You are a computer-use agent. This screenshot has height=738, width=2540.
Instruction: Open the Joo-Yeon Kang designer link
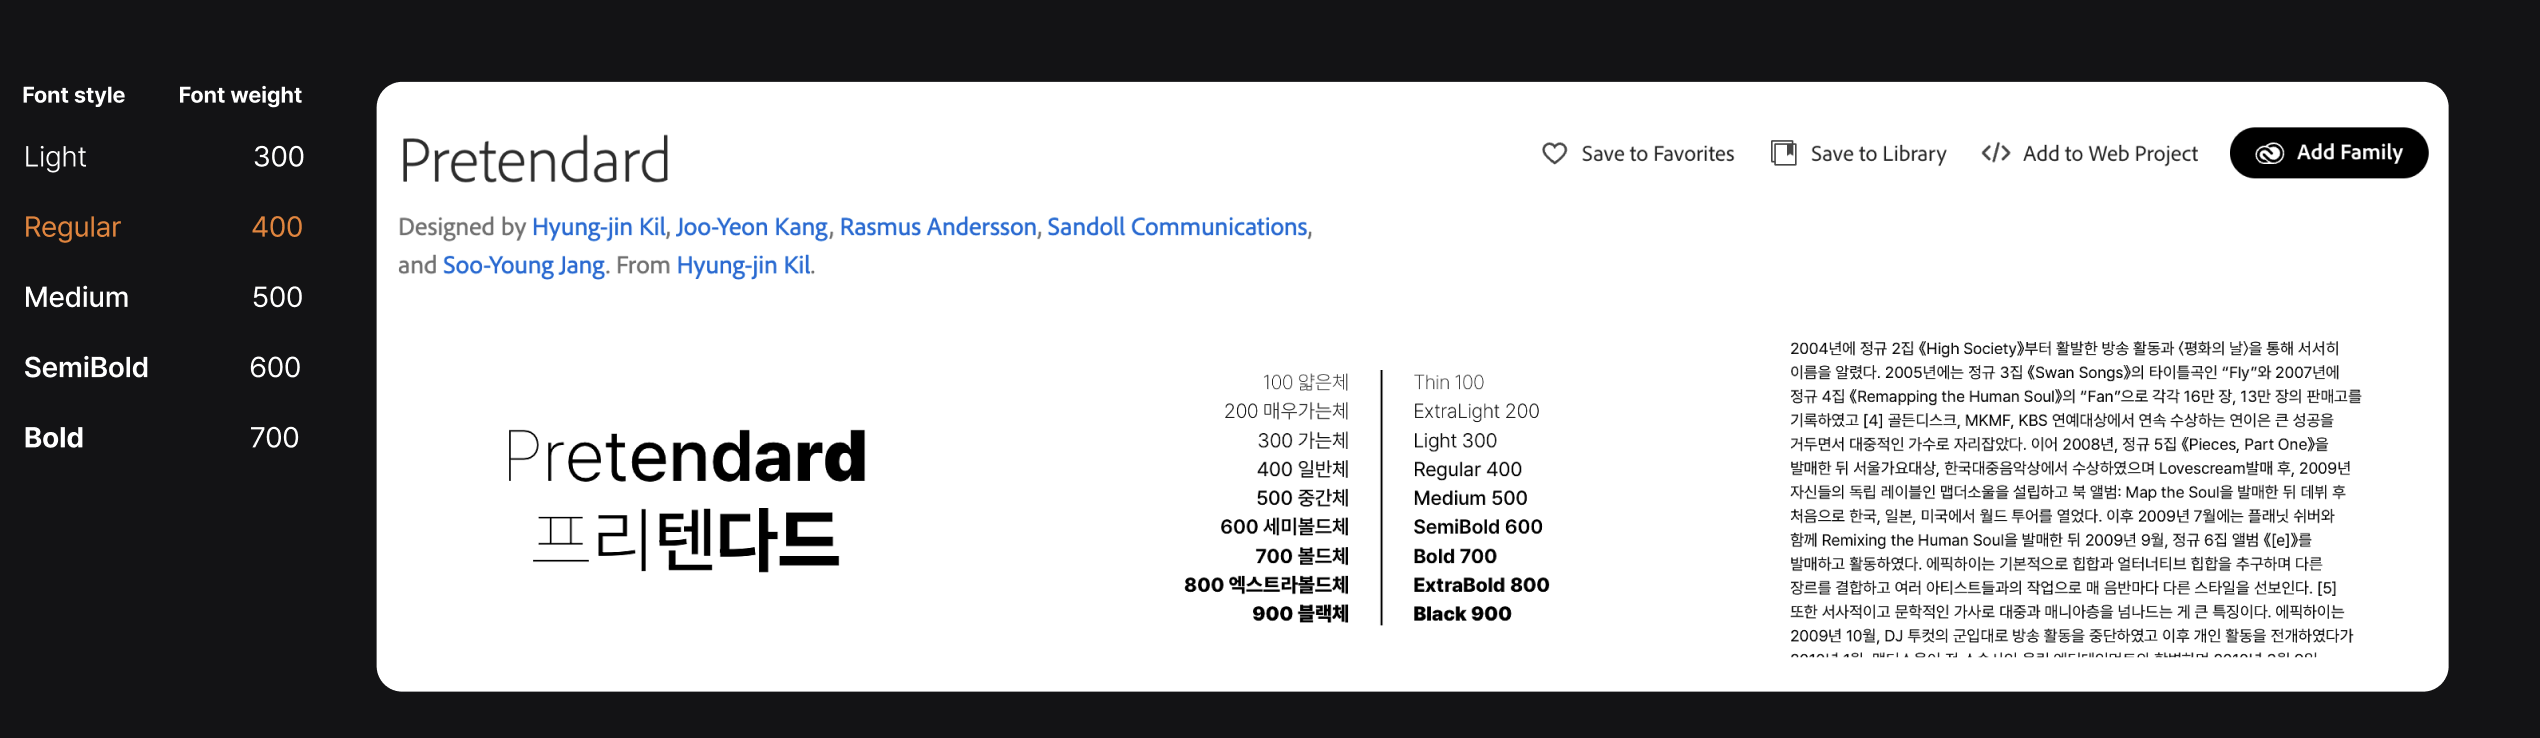(x=752, y=227)
